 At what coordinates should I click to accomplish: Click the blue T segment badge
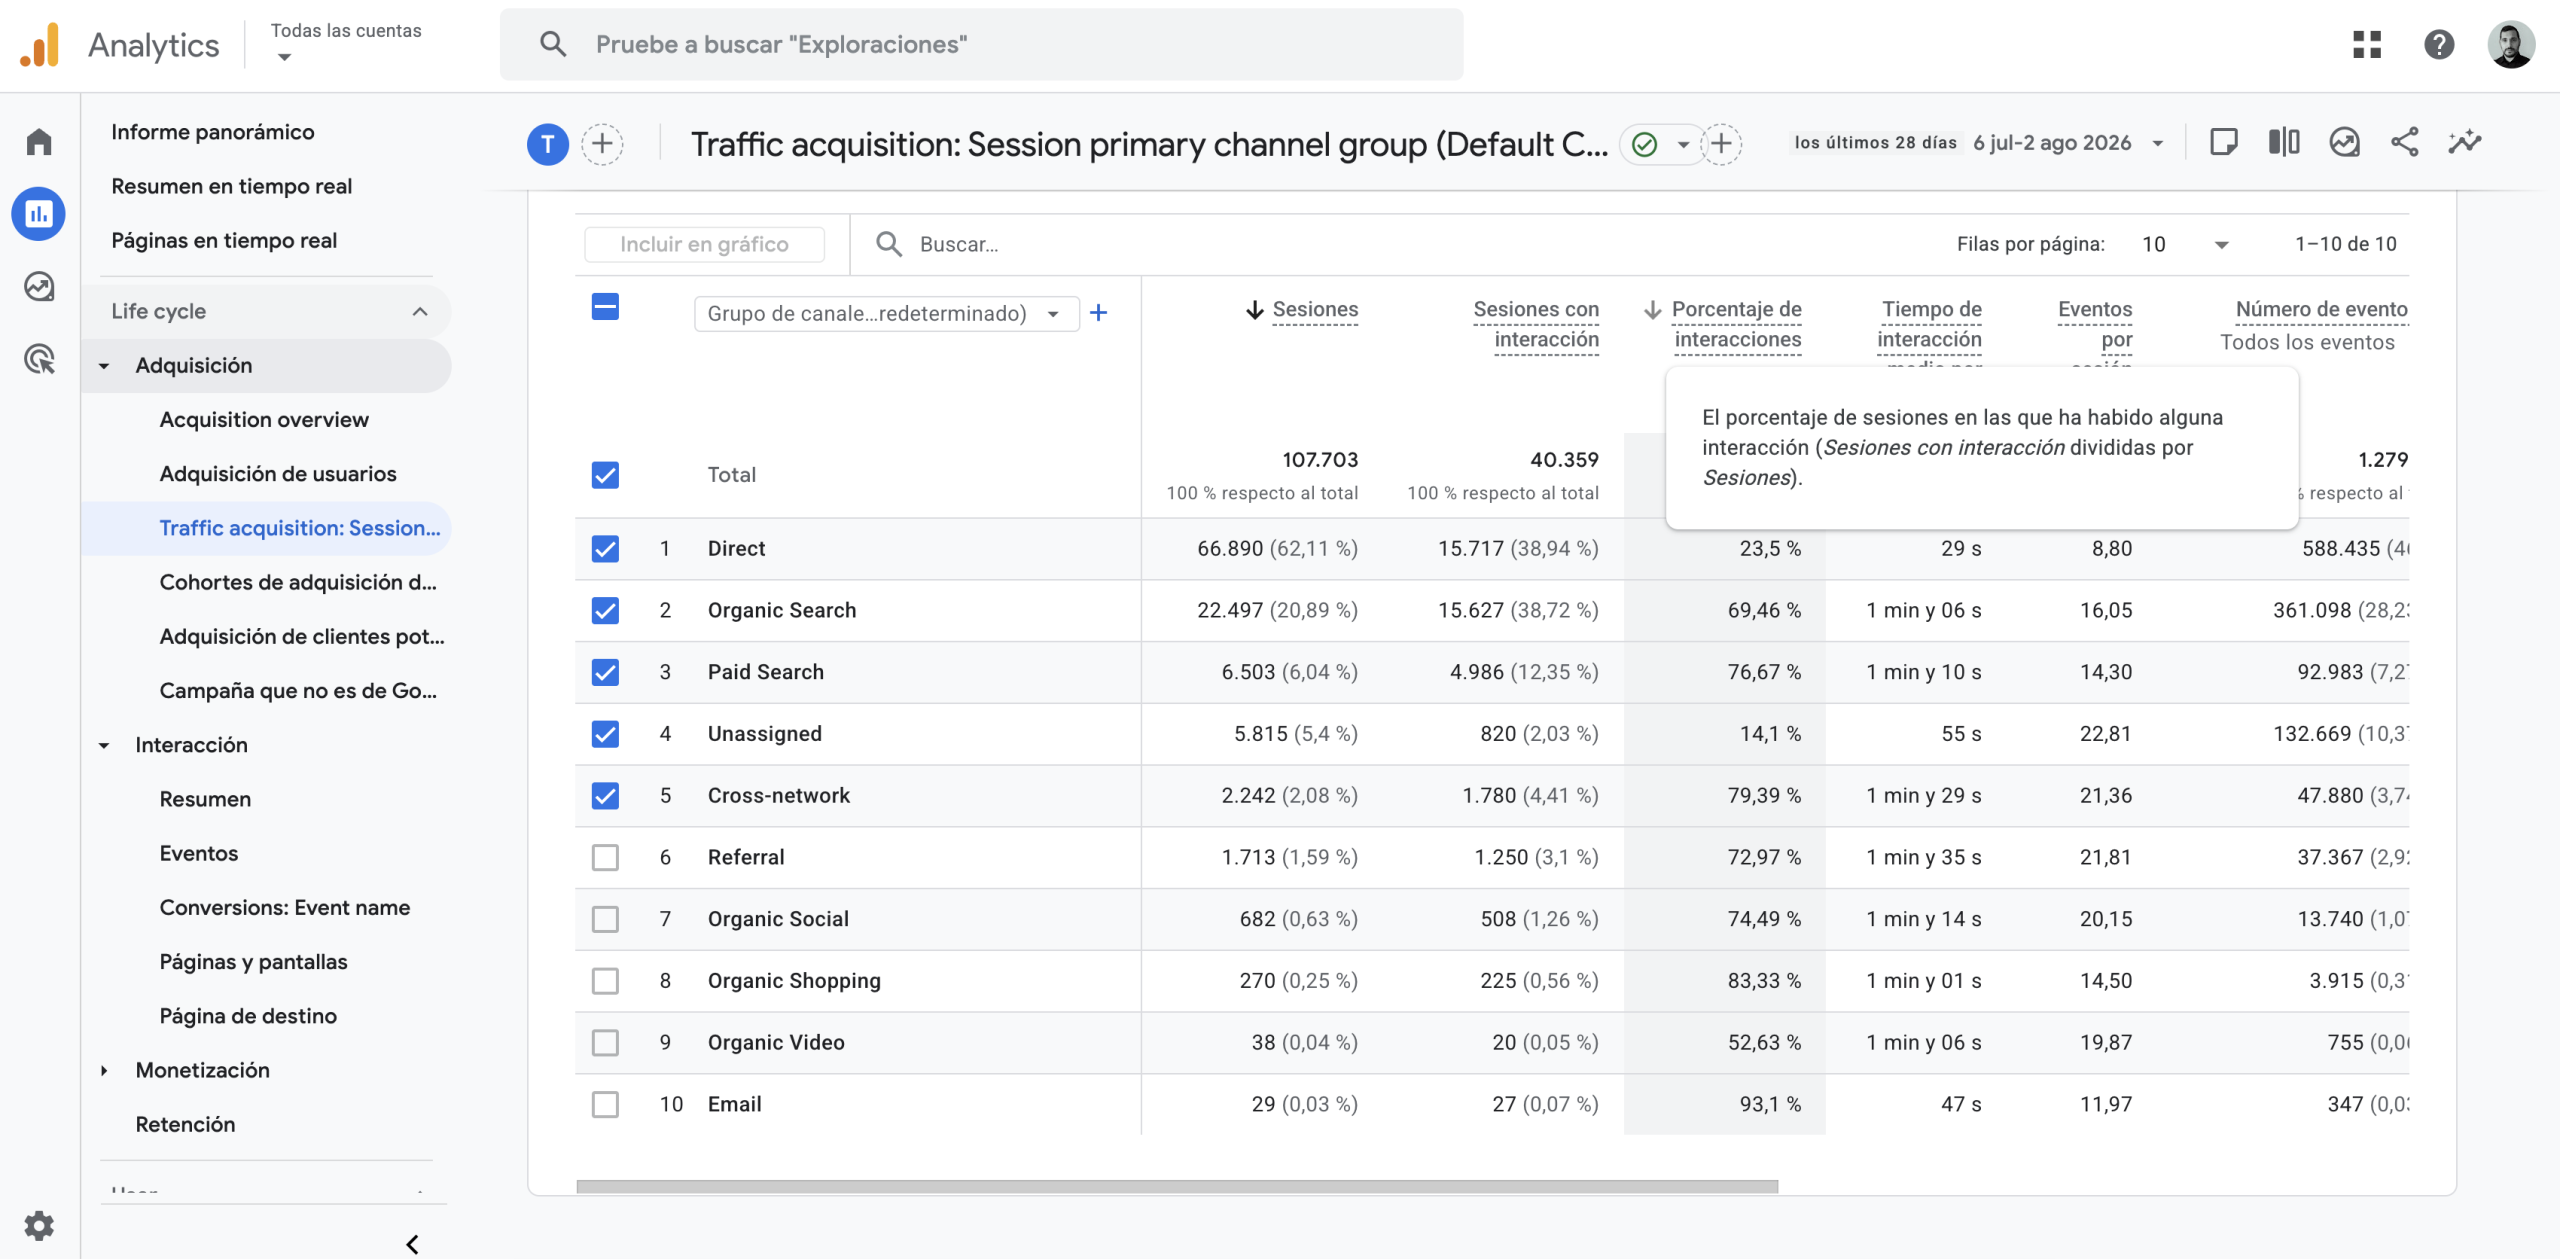pos(548,144)
